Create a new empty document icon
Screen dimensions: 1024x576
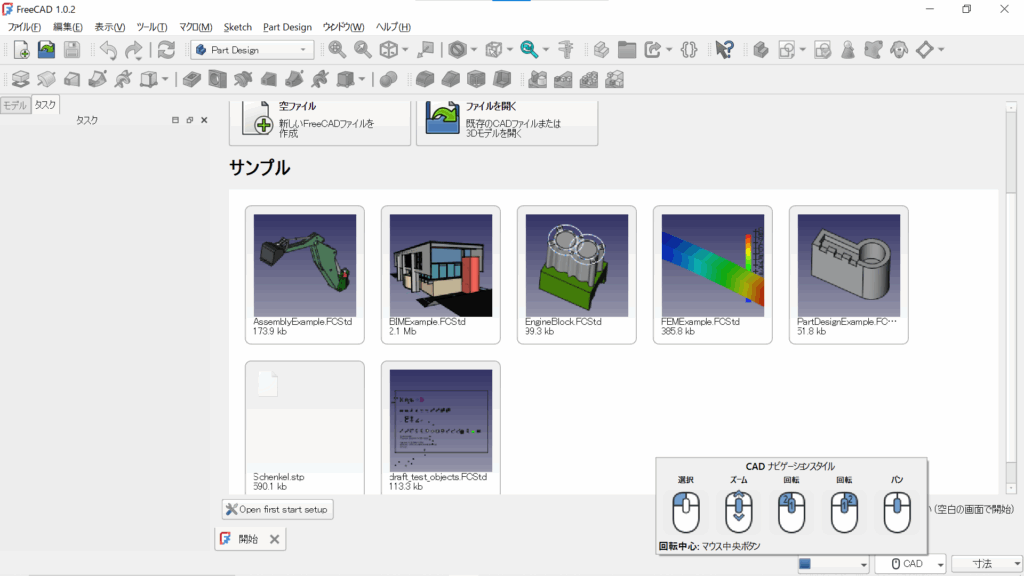click(23, 49)
